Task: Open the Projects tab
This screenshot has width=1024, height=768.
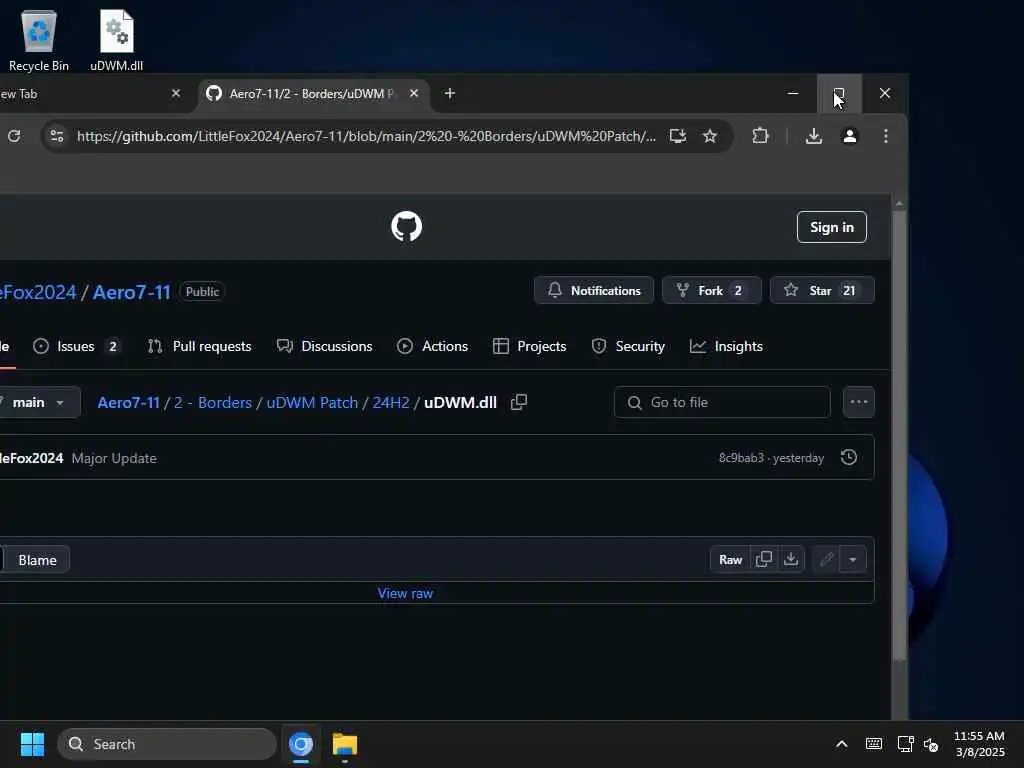Action: click(529, 346)
